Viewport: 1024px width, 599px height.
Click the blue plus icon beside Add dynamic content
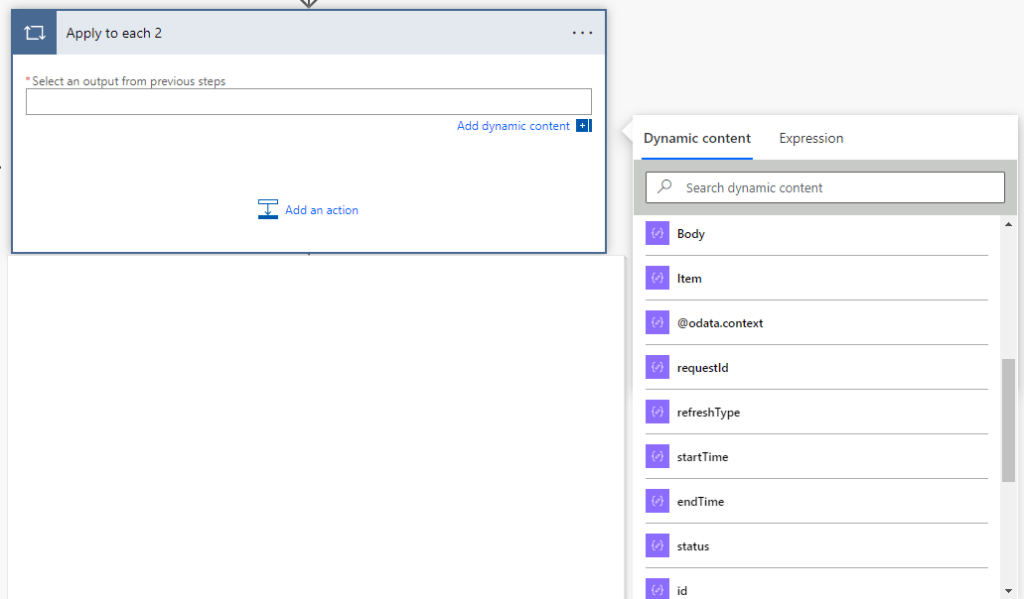(x=584, y=126)
